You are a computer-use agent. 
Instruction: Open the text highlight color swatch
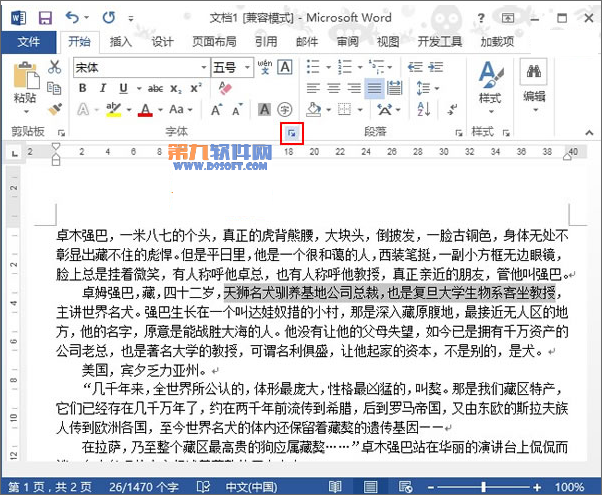[x=114, y=110]
